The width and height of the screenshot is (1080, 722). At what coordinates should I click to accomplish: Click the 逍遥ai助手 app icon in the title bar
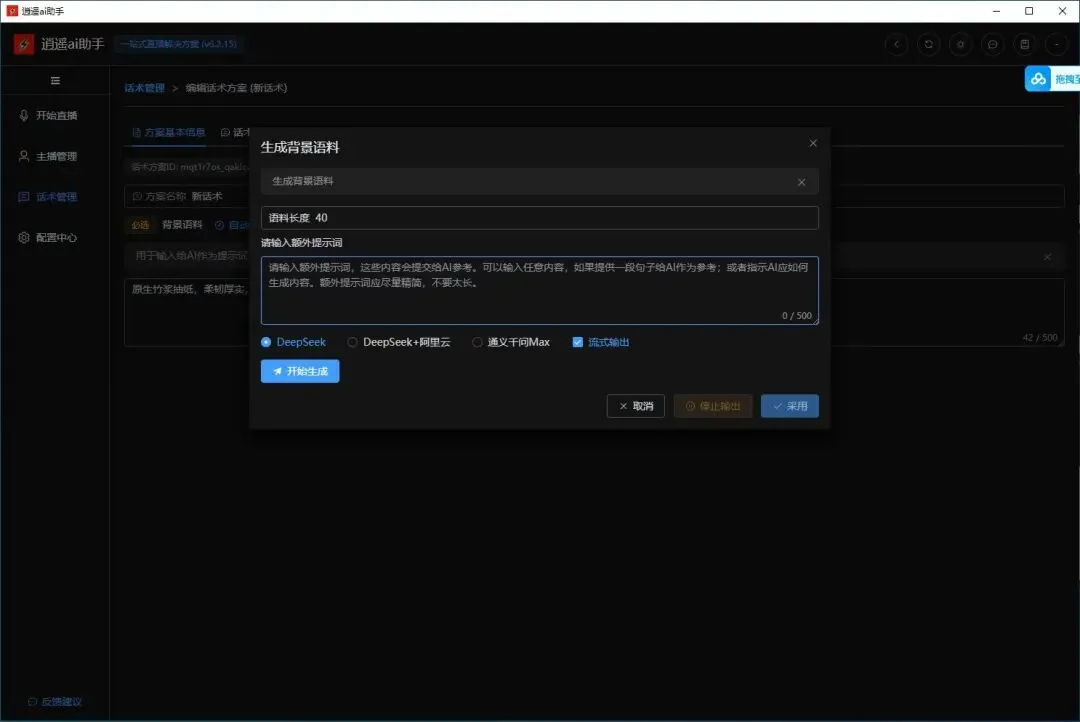12,11
